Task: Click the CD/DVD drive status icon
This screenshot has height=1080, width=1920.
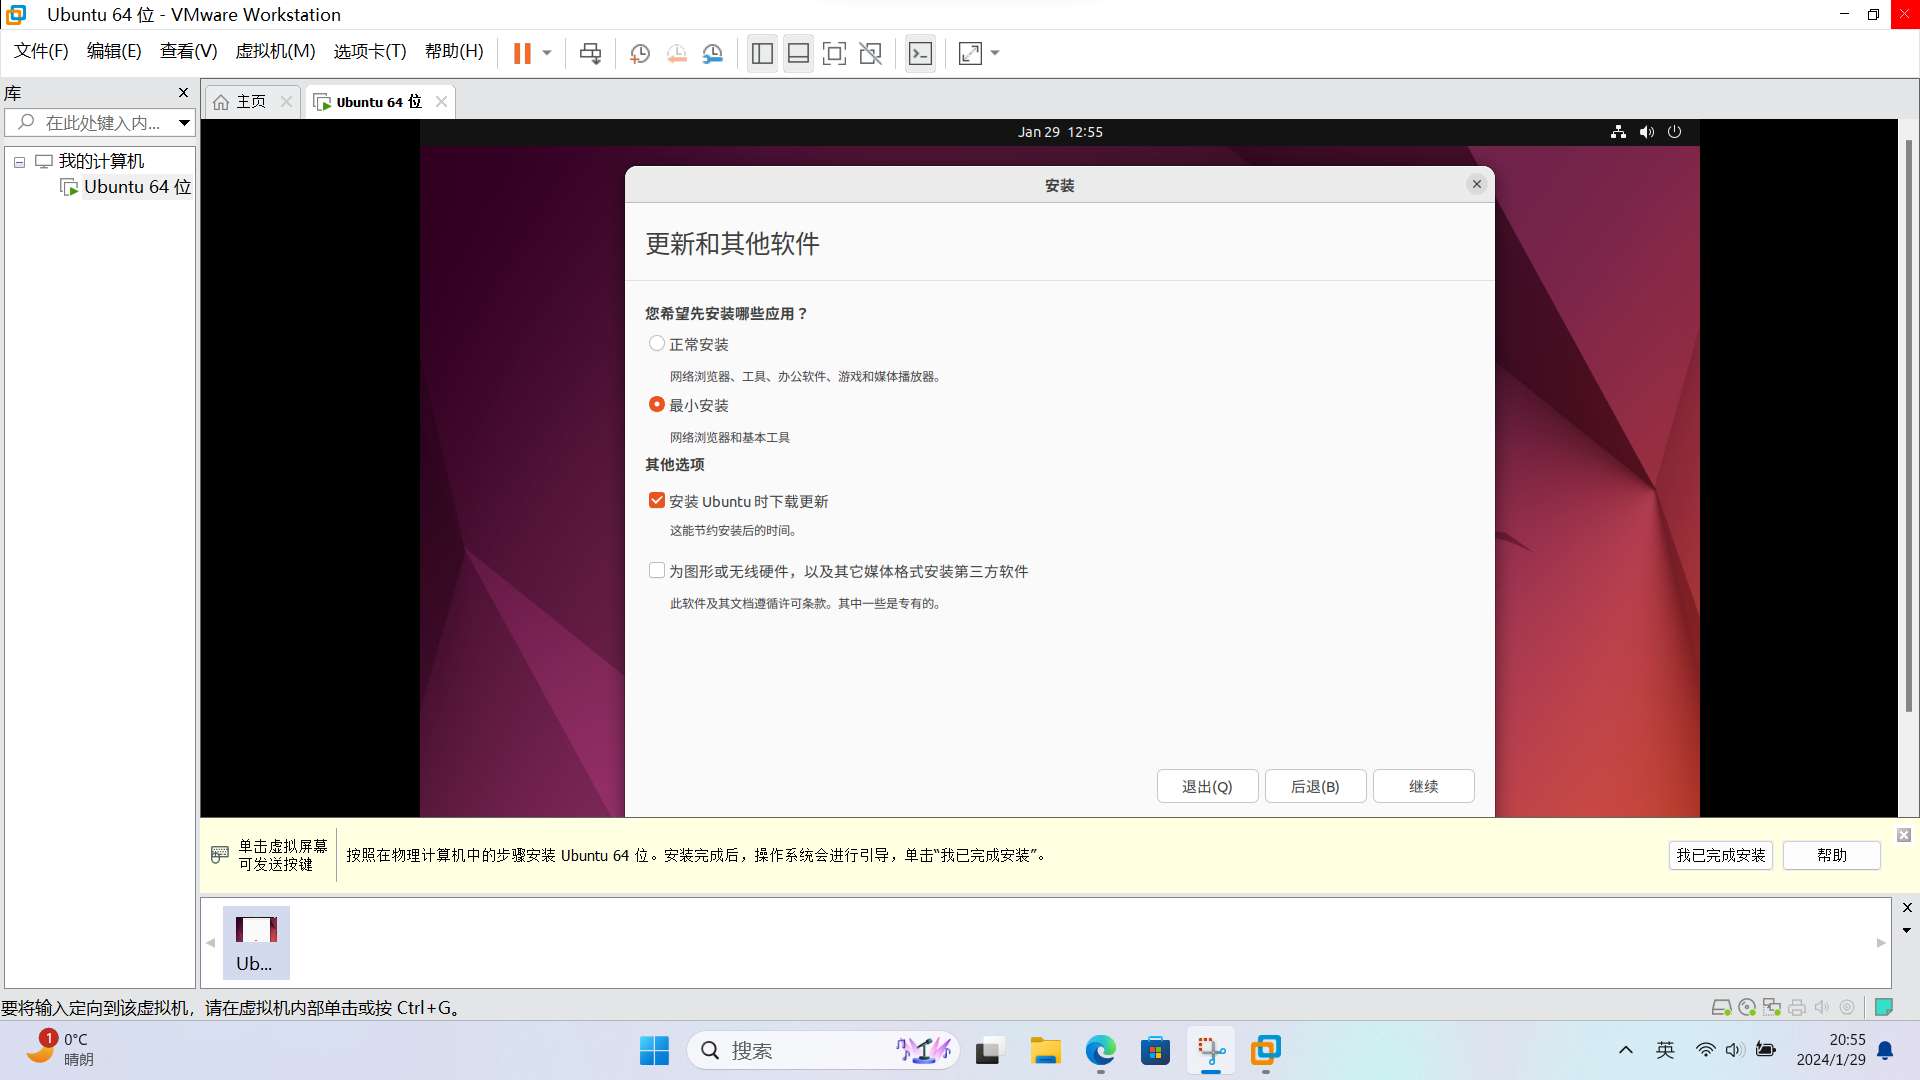Action: (1747, 1008)
